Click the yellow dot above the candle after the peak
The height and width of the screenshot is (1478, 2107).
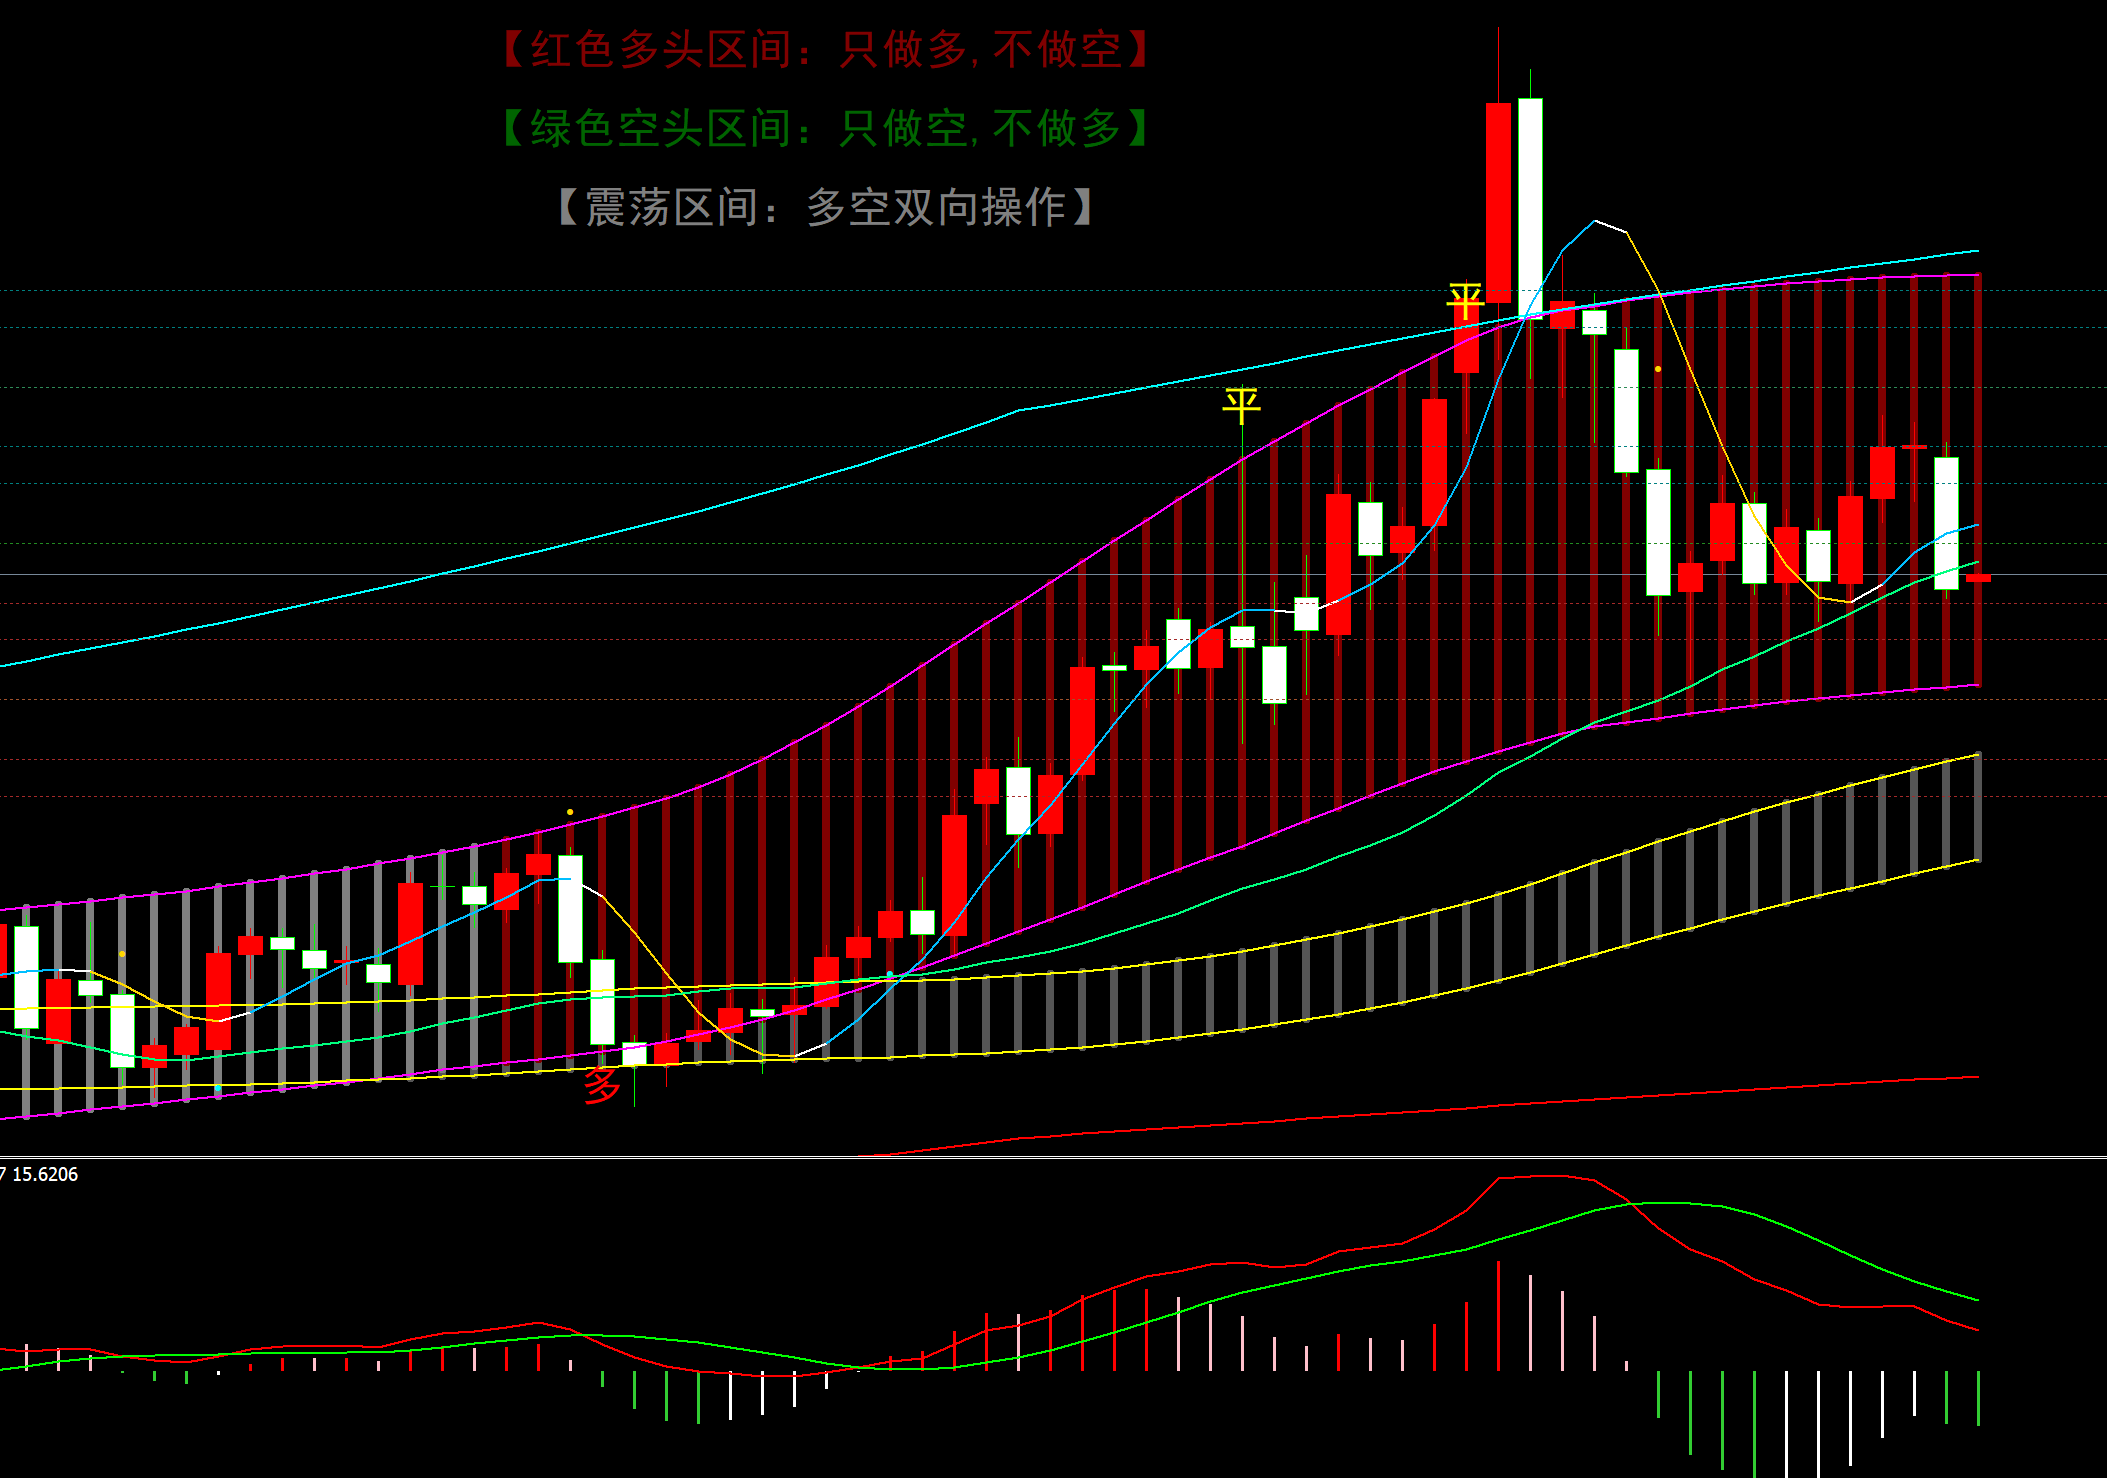coord(1658,369)
